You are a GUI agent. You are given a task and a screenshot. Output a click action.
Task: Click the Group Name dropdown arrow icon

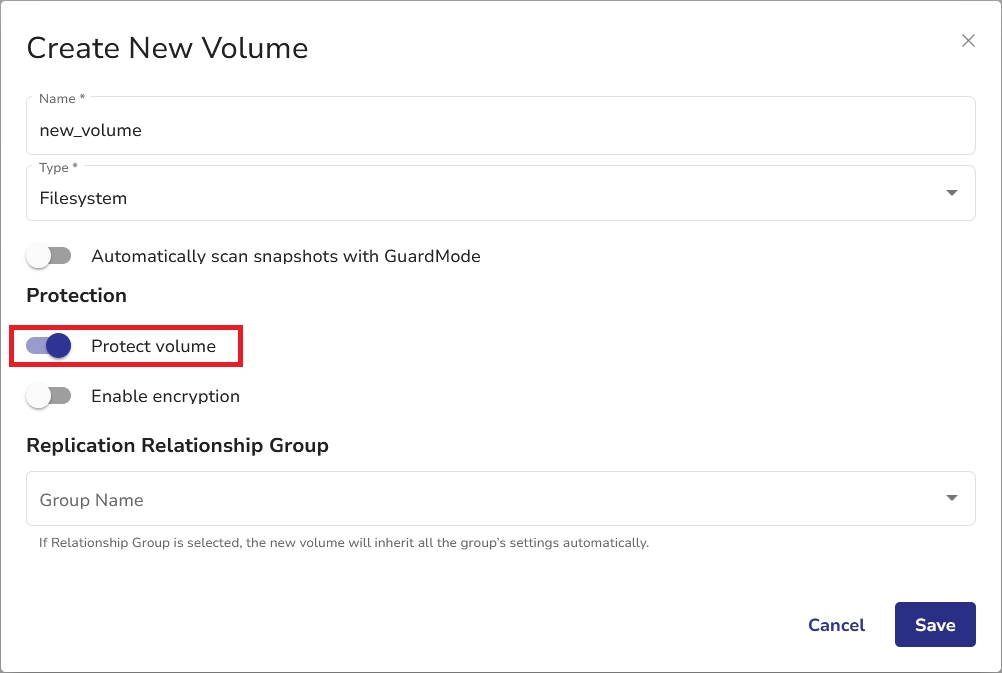pyautogui.click(x=951, y=498)
